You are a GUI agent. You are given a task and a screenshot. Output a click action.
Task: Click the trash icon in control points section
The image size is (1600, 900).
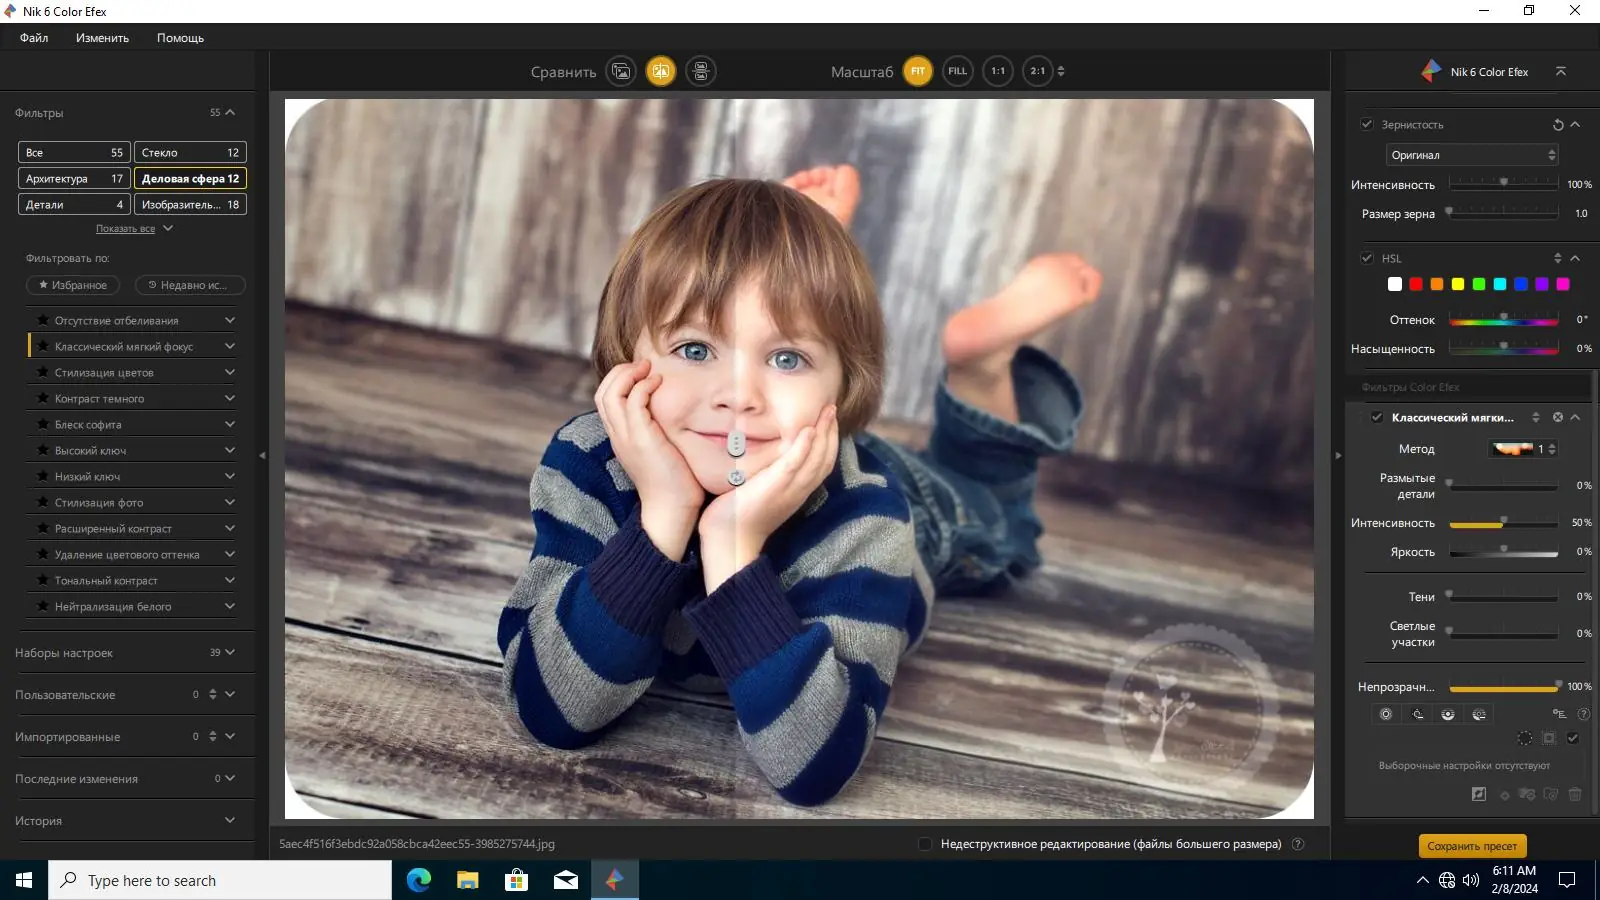tap(1575, 794)
